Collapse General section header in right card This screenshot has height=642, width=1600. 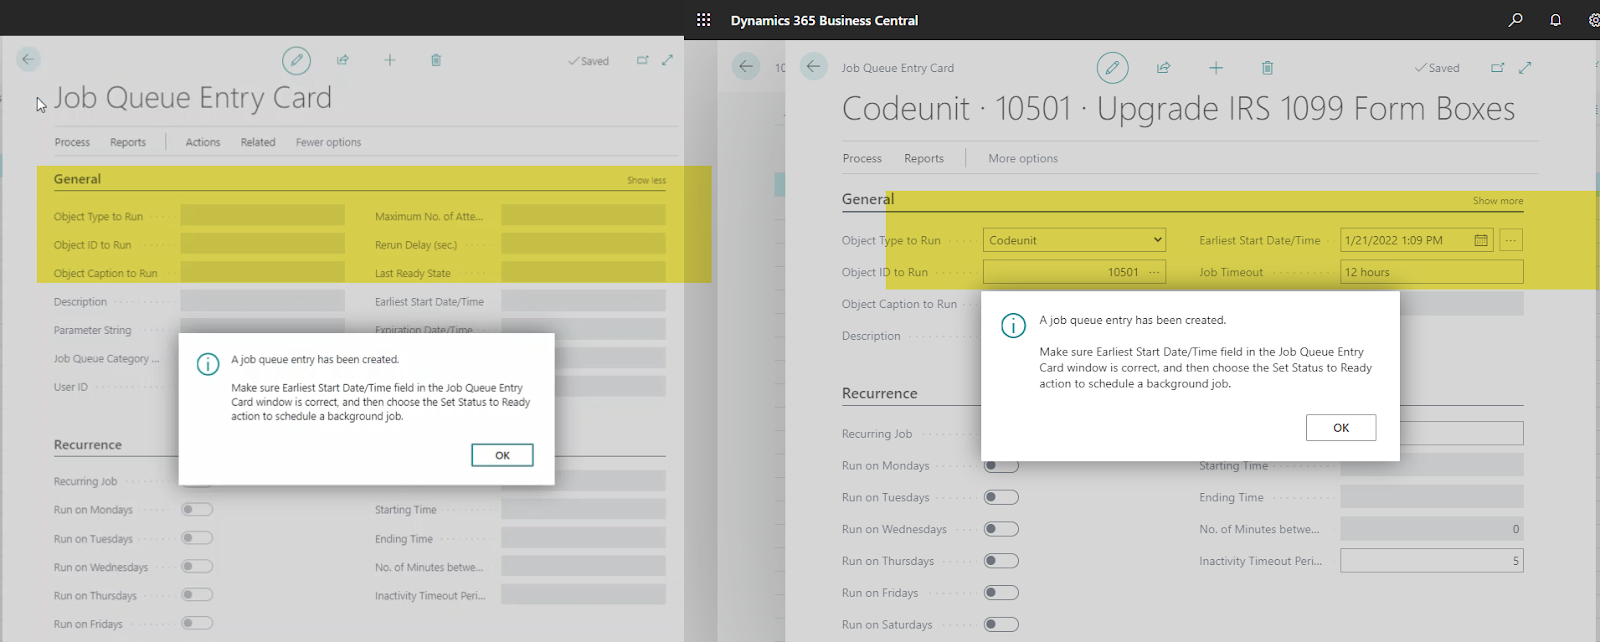click(x=868, y=199)
